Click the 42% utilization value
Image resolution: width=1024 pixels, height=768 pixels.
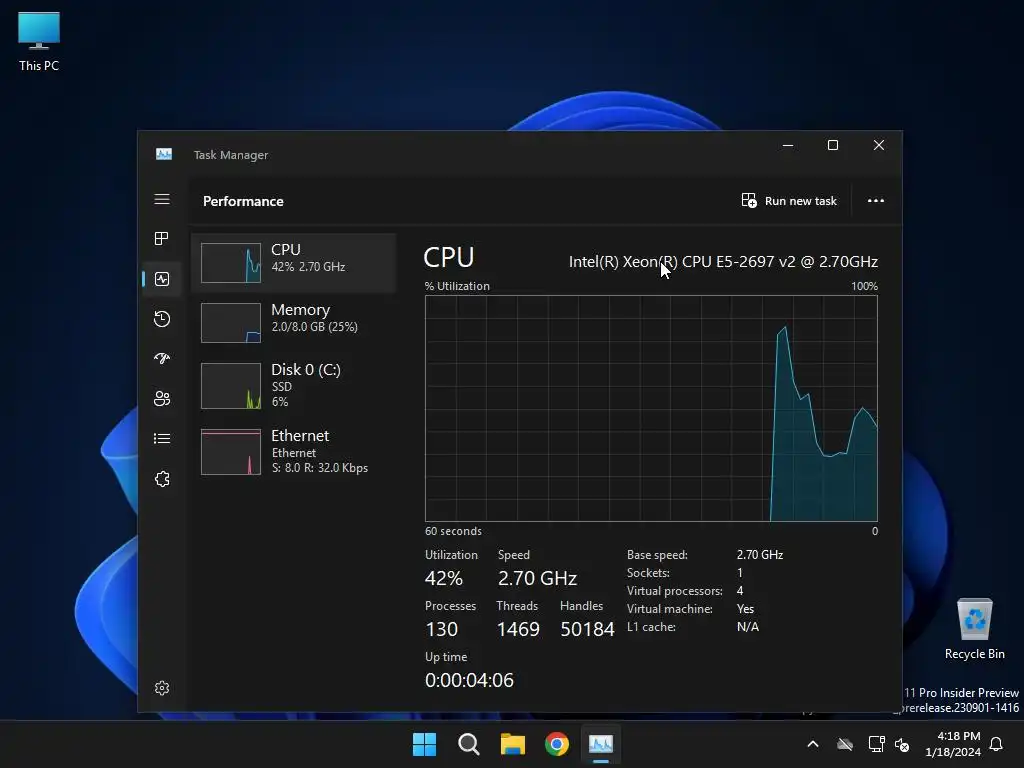click(x=443, y=578)
